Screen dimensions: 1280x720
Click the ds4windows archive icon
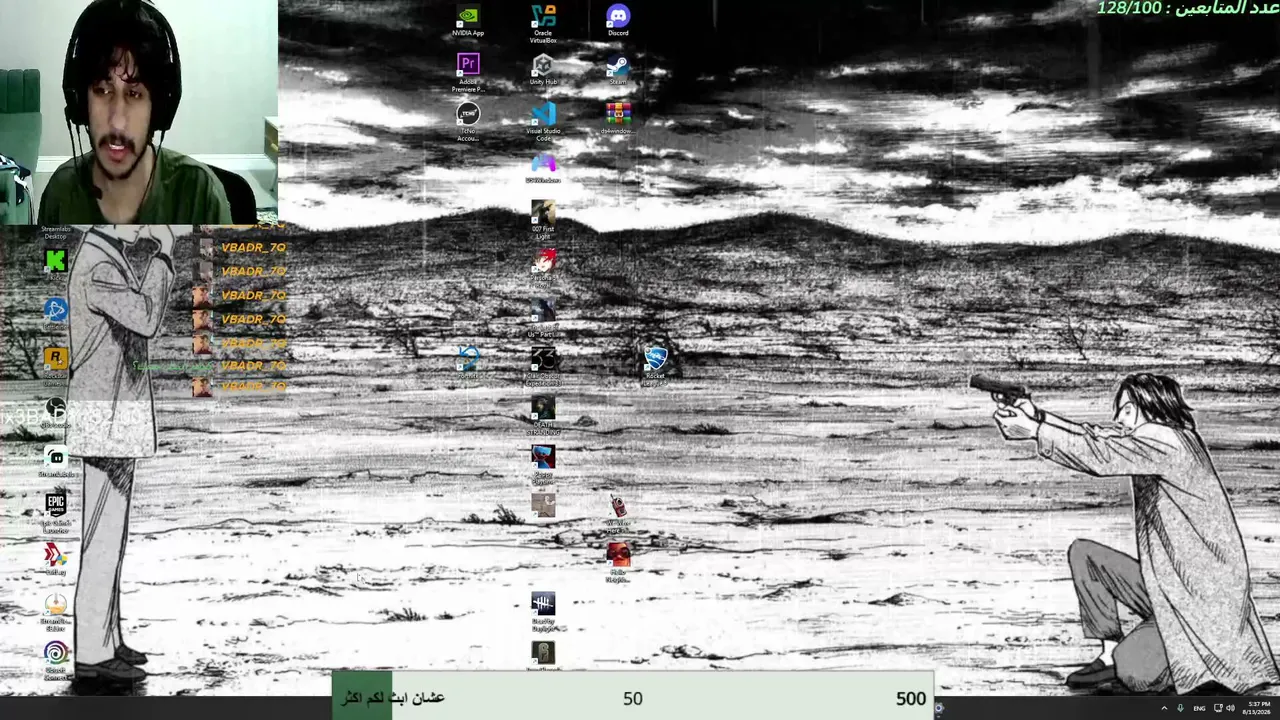pyautogui.click(x=618, y=118)
